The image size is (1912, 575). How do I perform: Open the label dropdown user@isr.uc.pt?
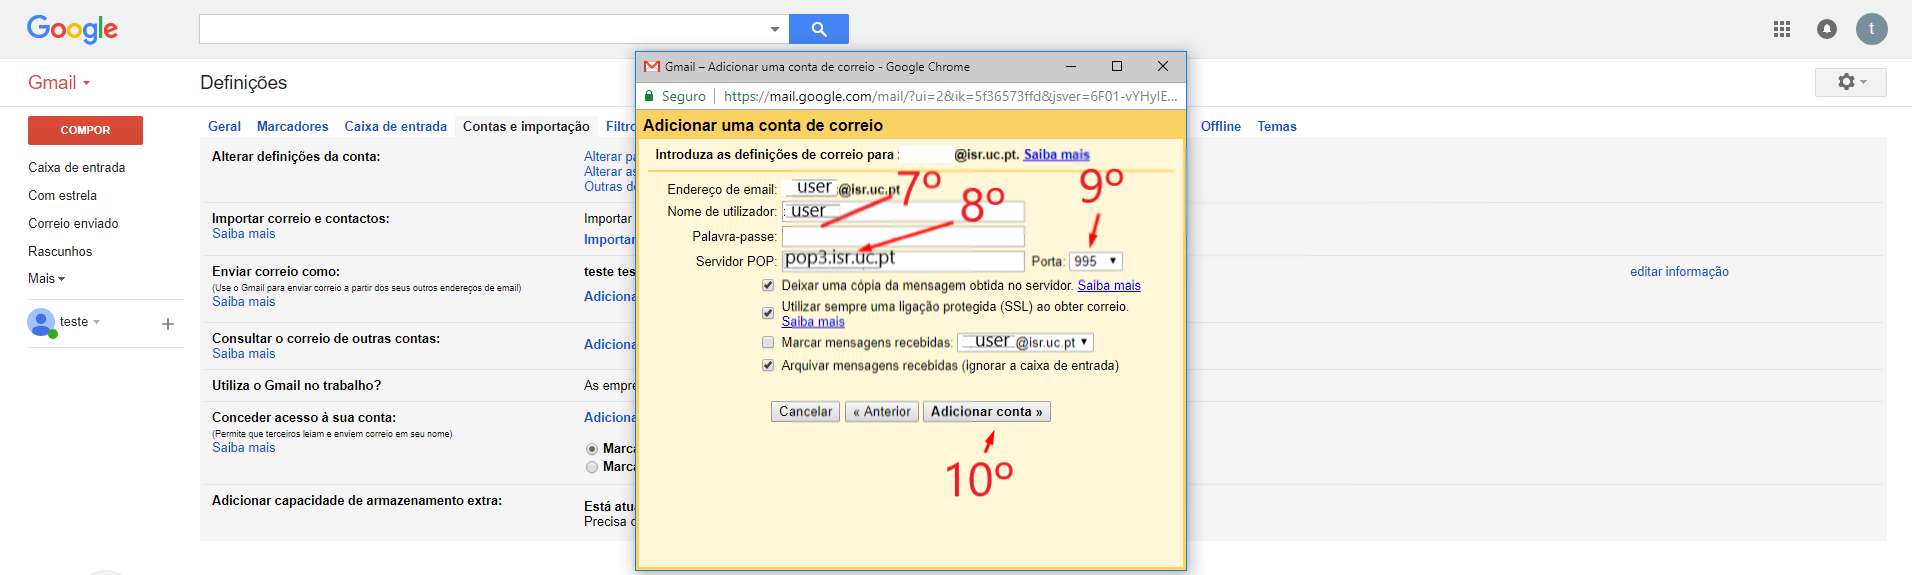[x=1025, y=342]
